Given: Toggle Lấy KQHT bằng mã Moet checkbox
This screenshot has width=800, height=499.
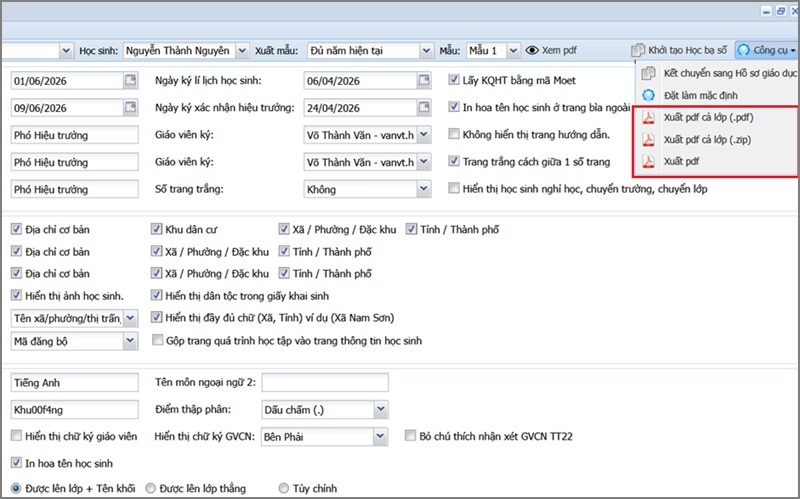Looking at the screenshot, I should click(454, 80).
